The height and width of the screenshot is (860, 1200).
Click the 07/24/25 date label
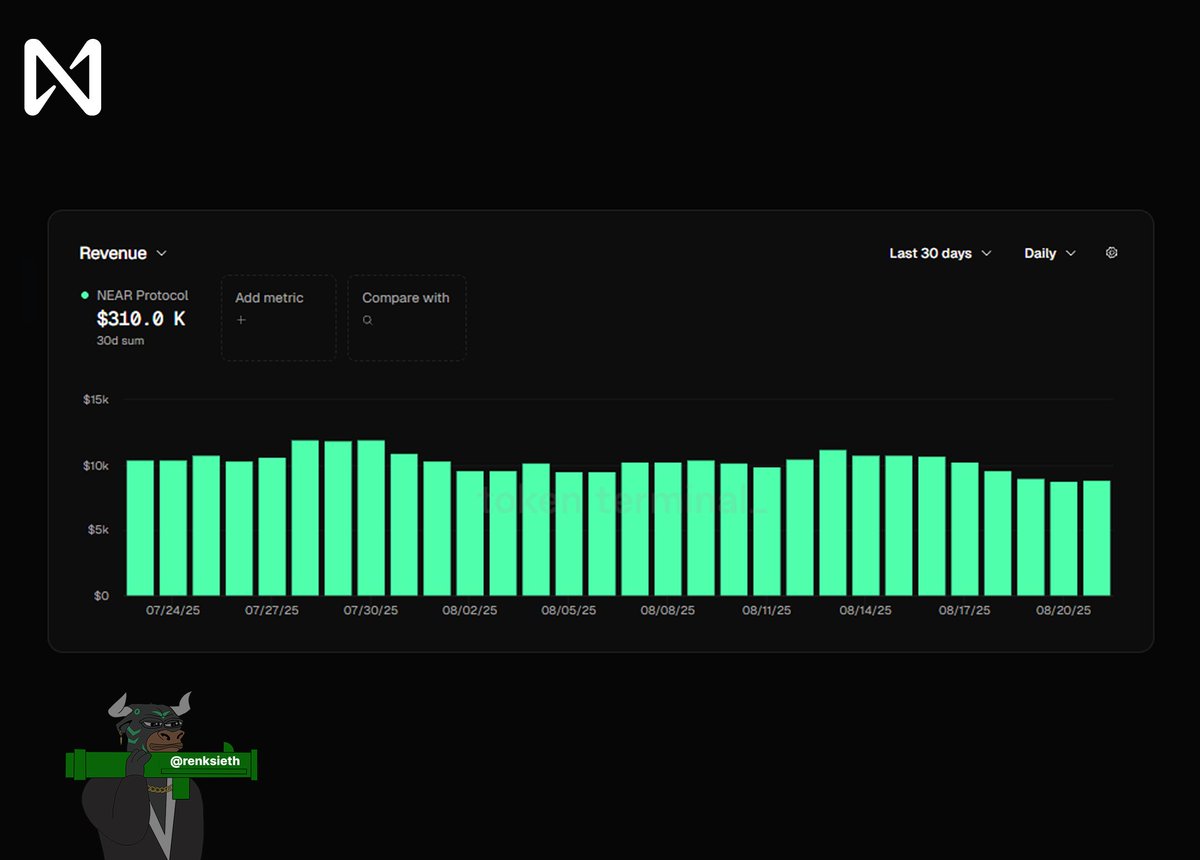[x=173, y=611]
